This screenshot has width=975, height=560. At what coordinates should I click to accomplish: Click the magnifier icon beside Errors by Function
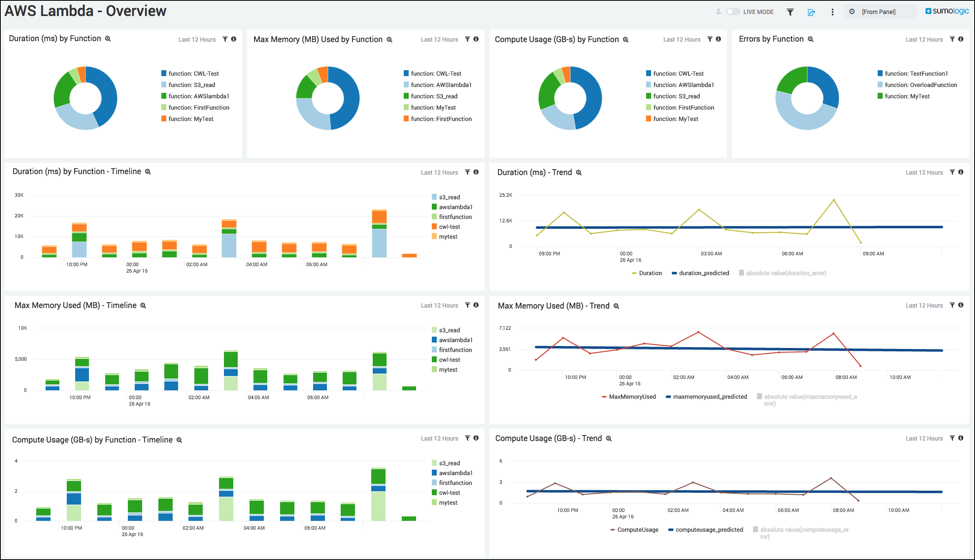click(x=811, y=39)
